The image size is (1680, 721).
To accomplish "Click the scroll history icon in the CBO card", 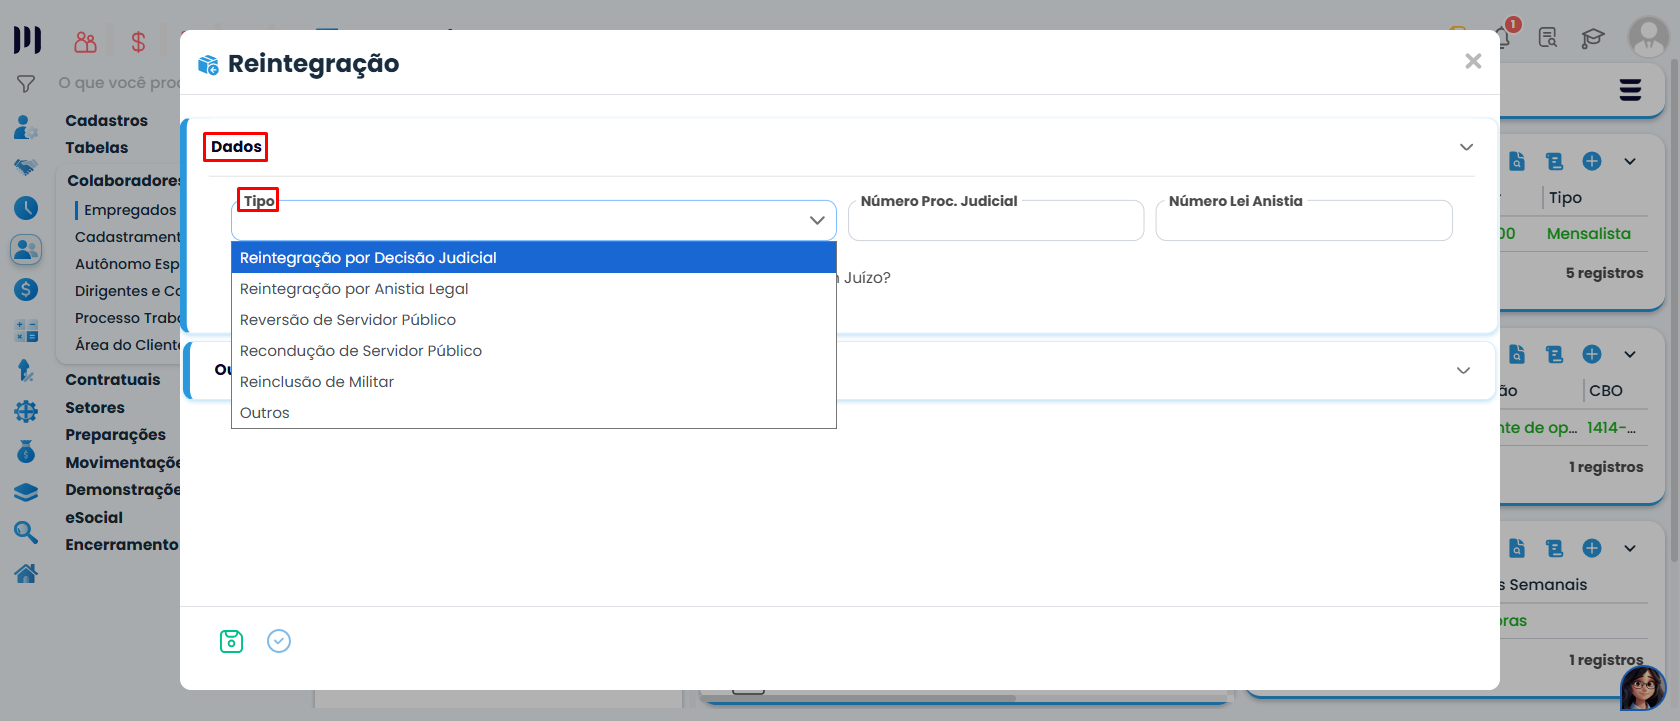I will pyautogui.click(x=1554, y=354).
